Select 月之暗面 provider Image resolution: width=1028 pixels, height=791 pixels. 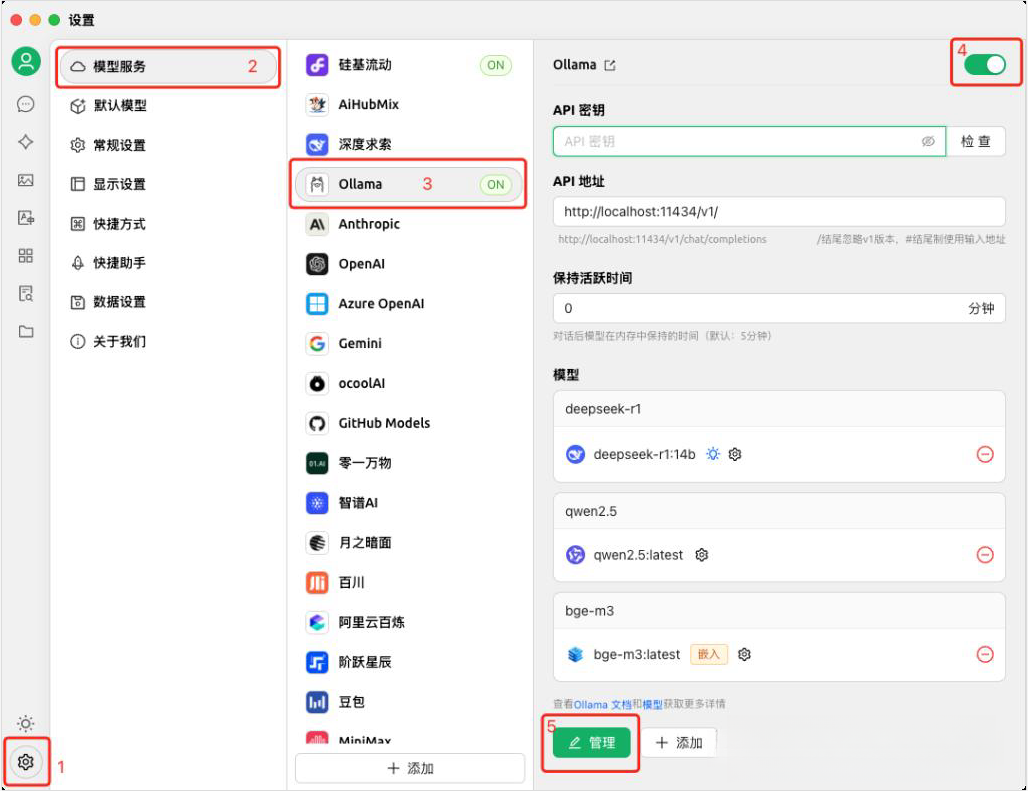pyautogui.click(x=409, y=543)
